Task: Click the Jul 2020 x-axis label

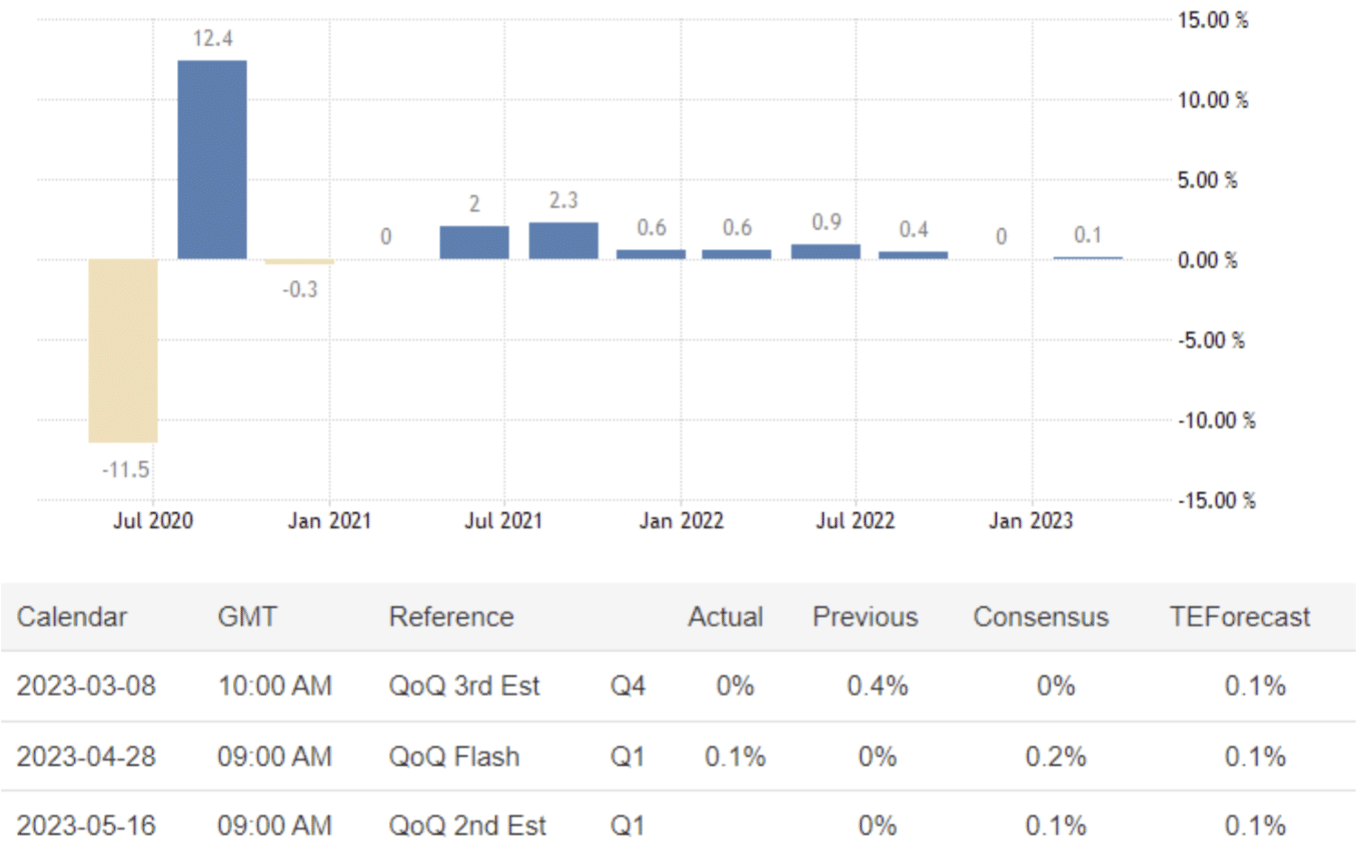Action: (x=153, y=521)
